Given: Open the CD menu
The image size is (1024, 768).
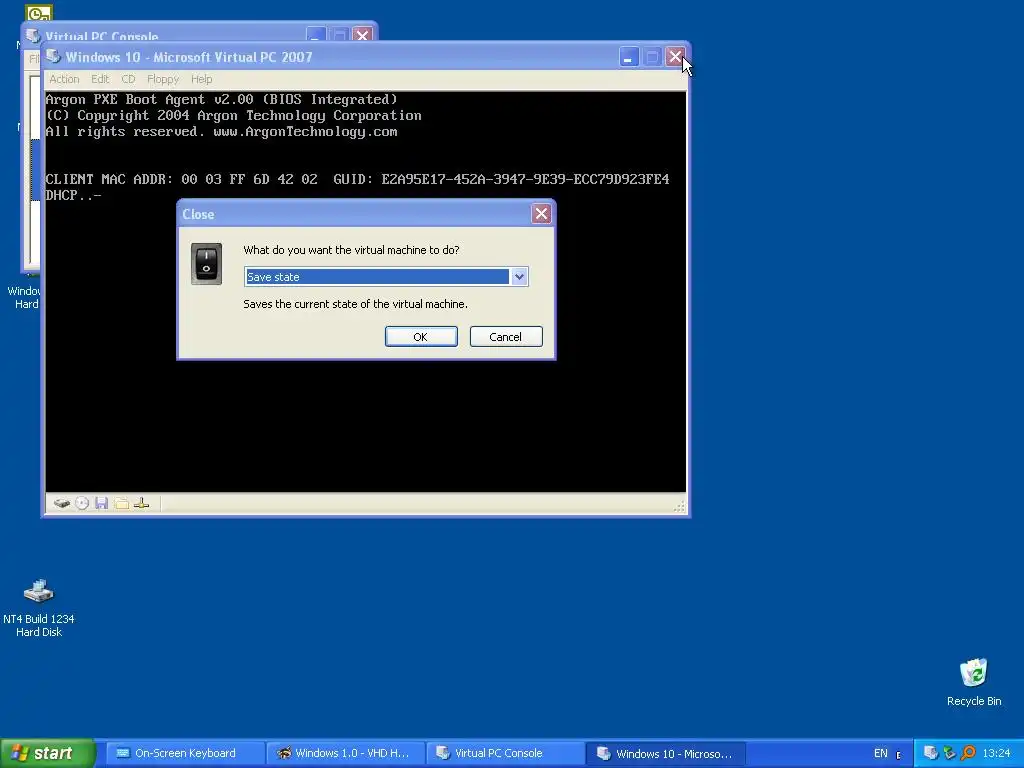Looking at the screenshot, I should click(x=128, y=79).
